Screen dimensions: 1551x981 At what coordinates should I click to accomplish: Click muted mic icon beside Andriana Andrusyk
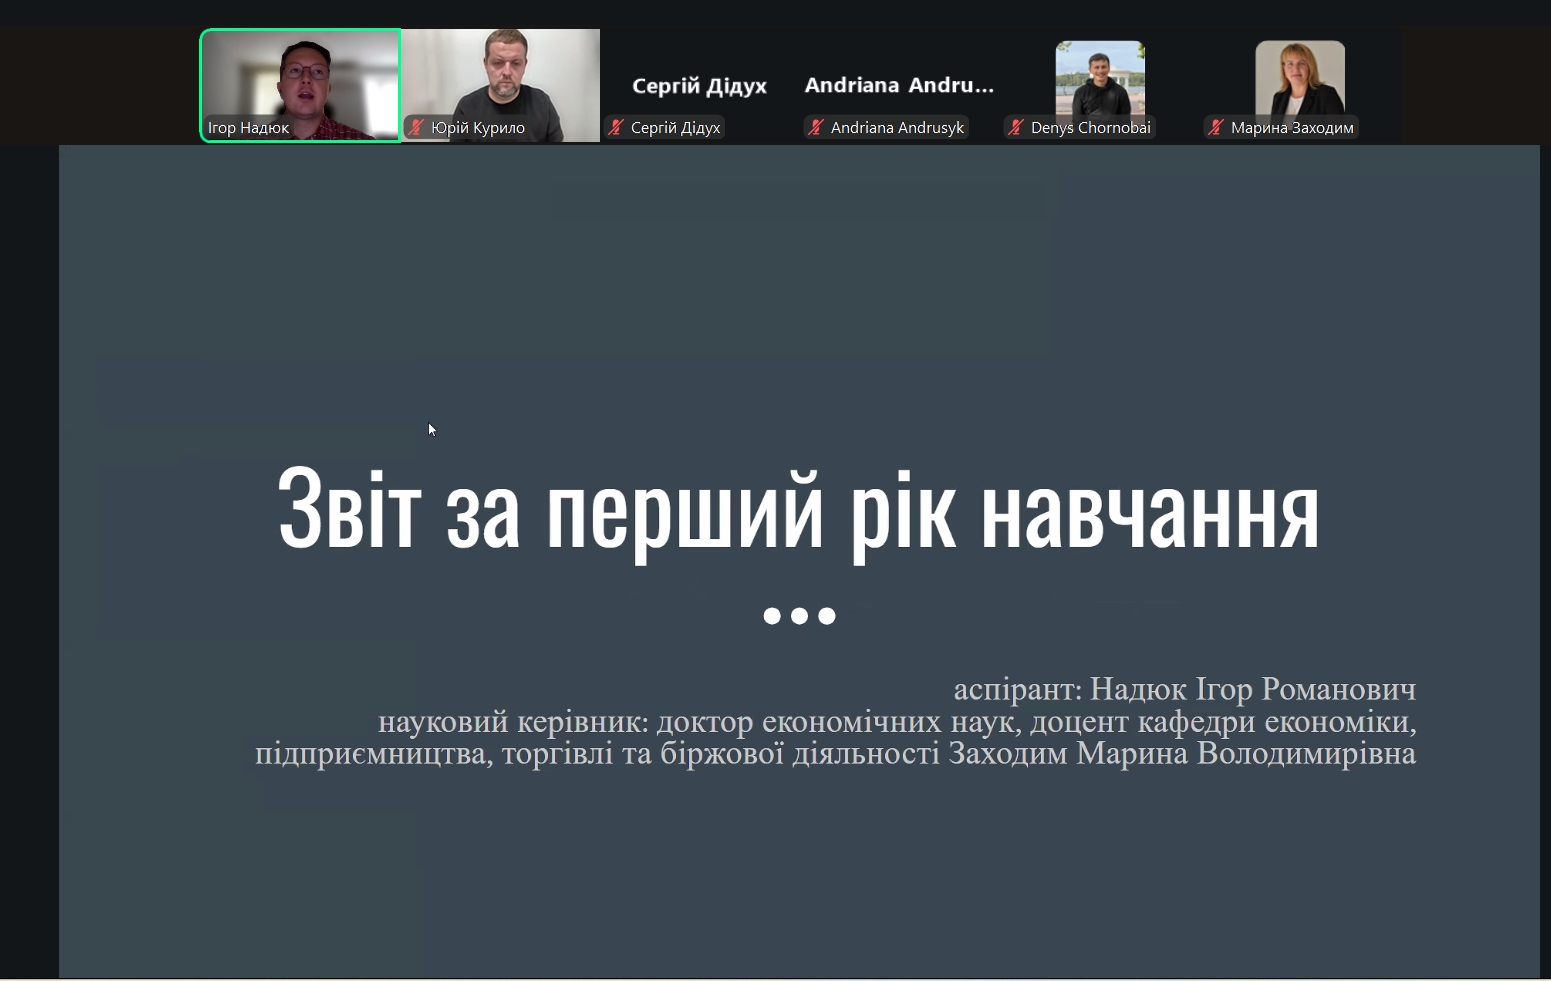click(x=816, y=127)
